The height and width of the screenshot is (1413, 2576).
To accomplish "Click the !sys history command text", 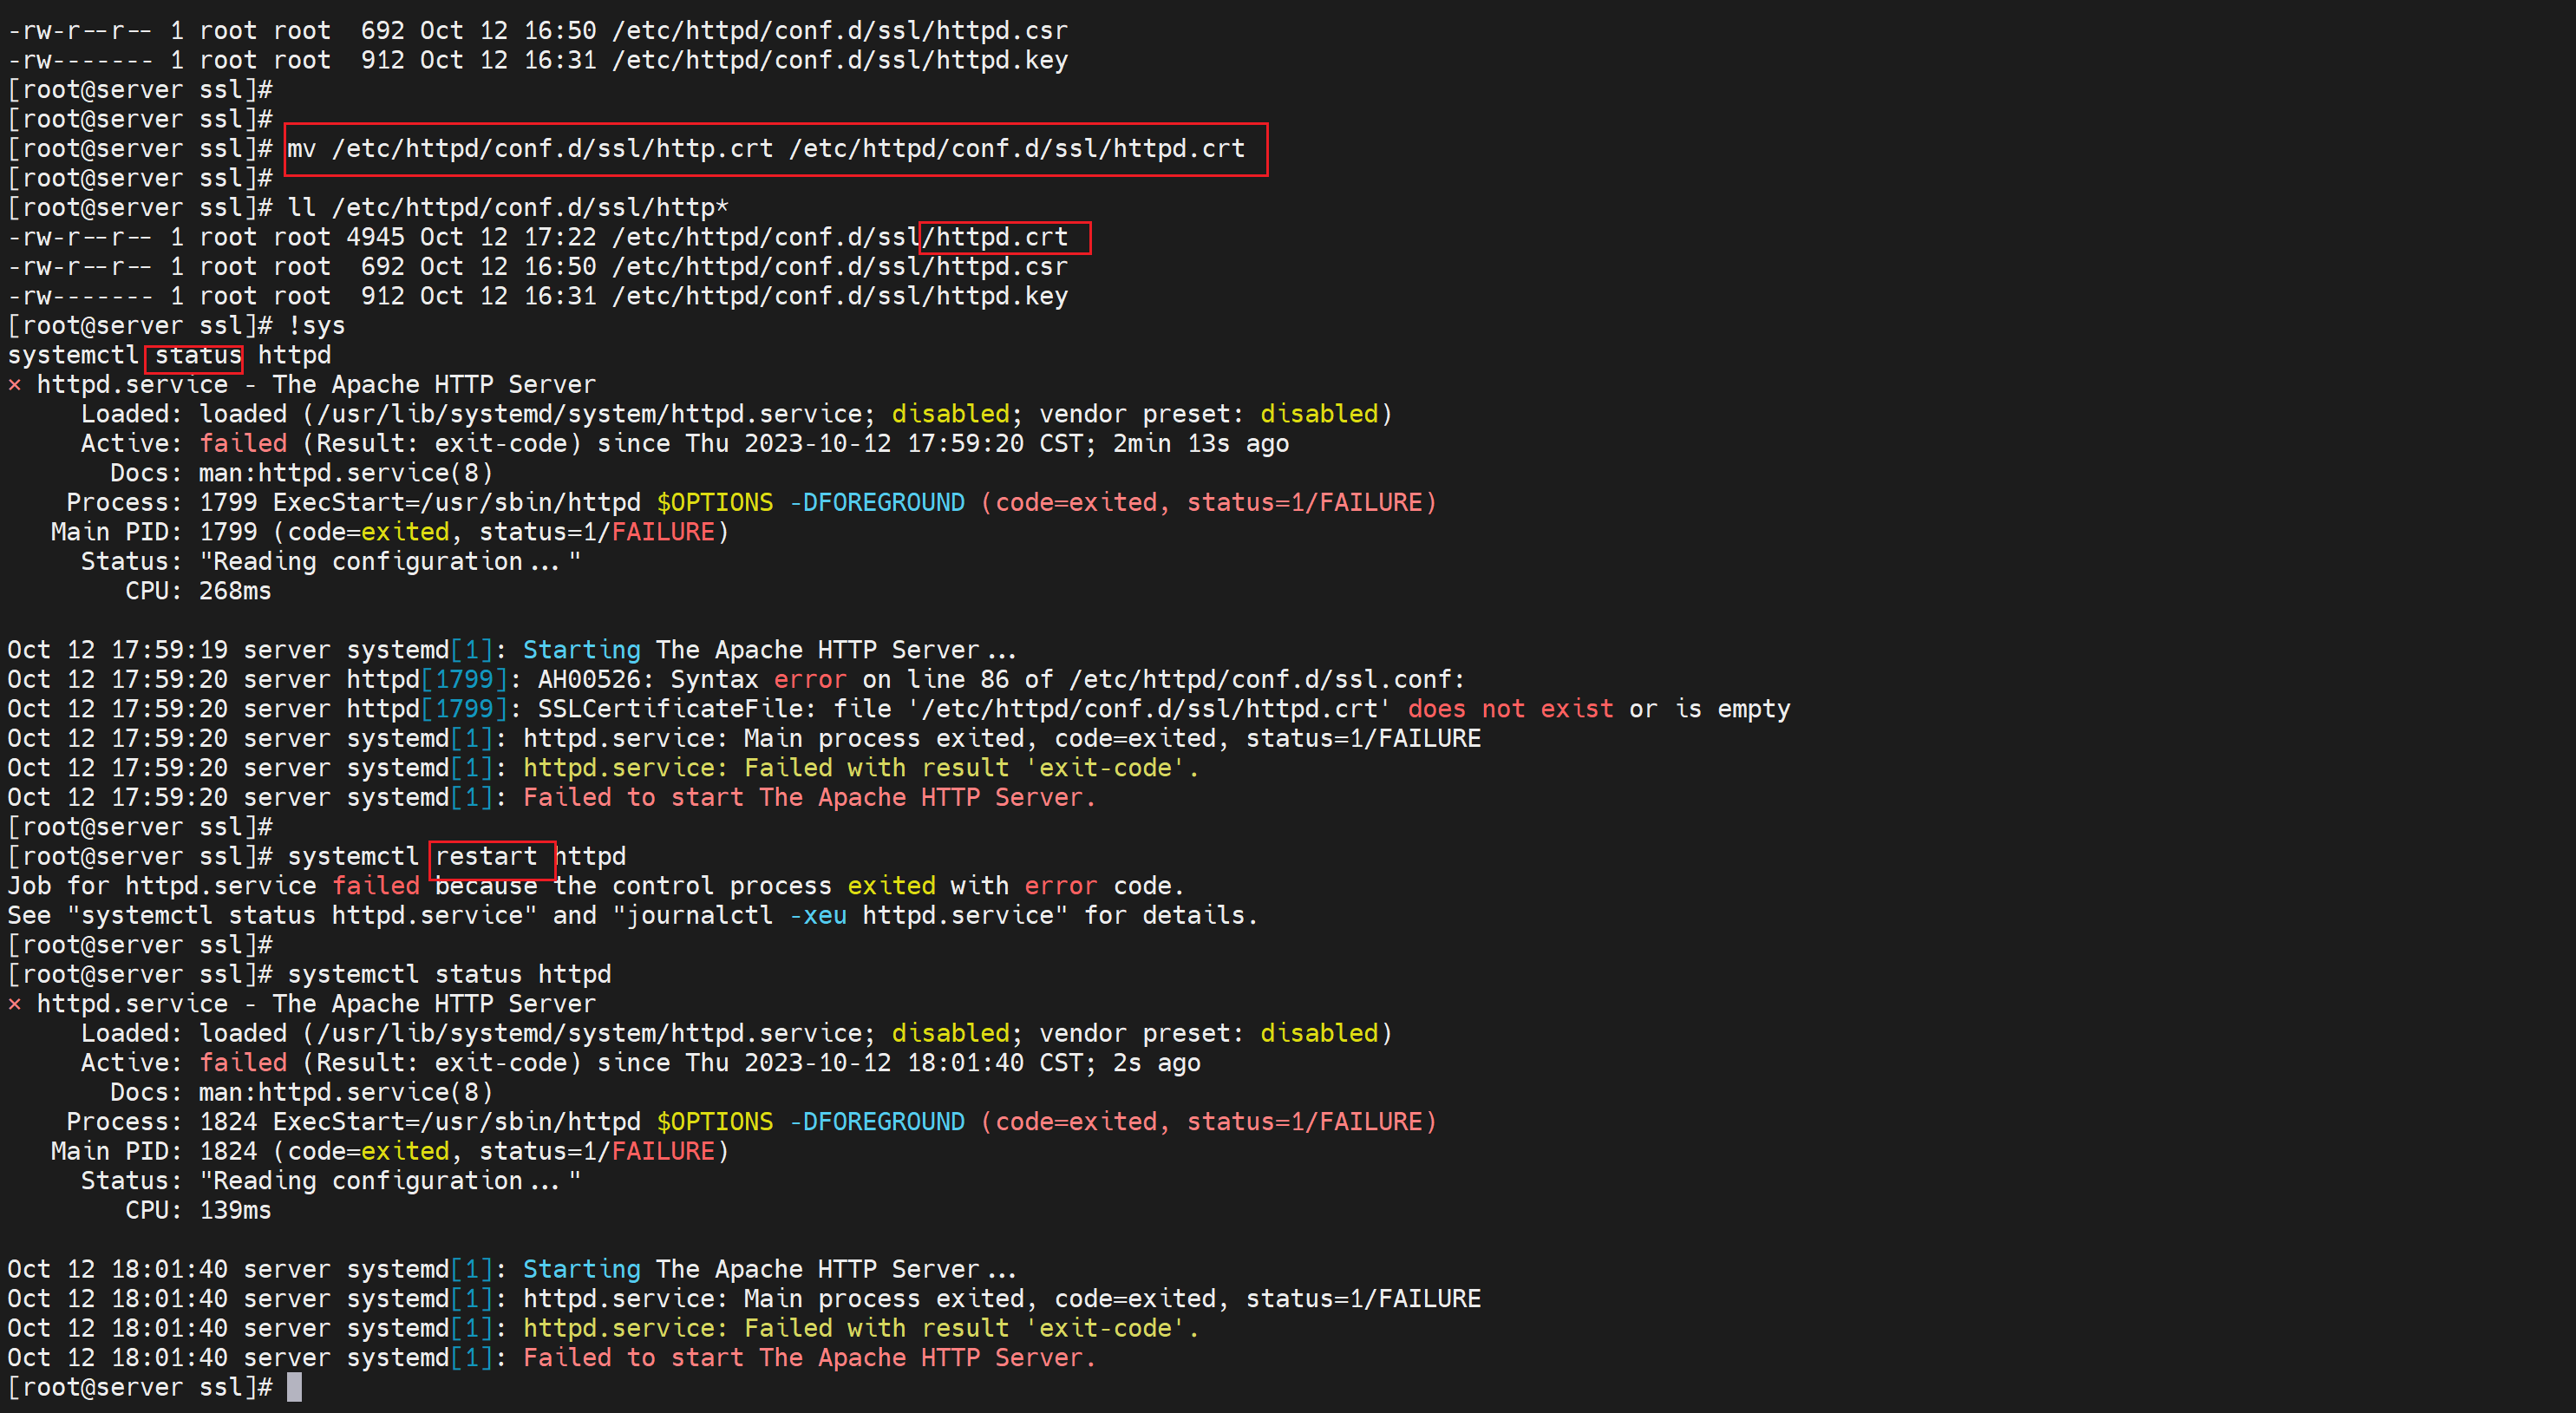I will (316, 326).
